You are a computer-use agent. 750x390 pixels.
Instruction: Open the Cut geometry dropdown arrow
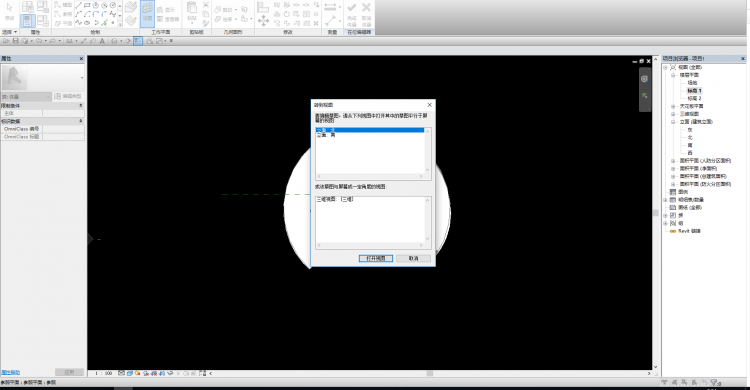pos(236,10)
